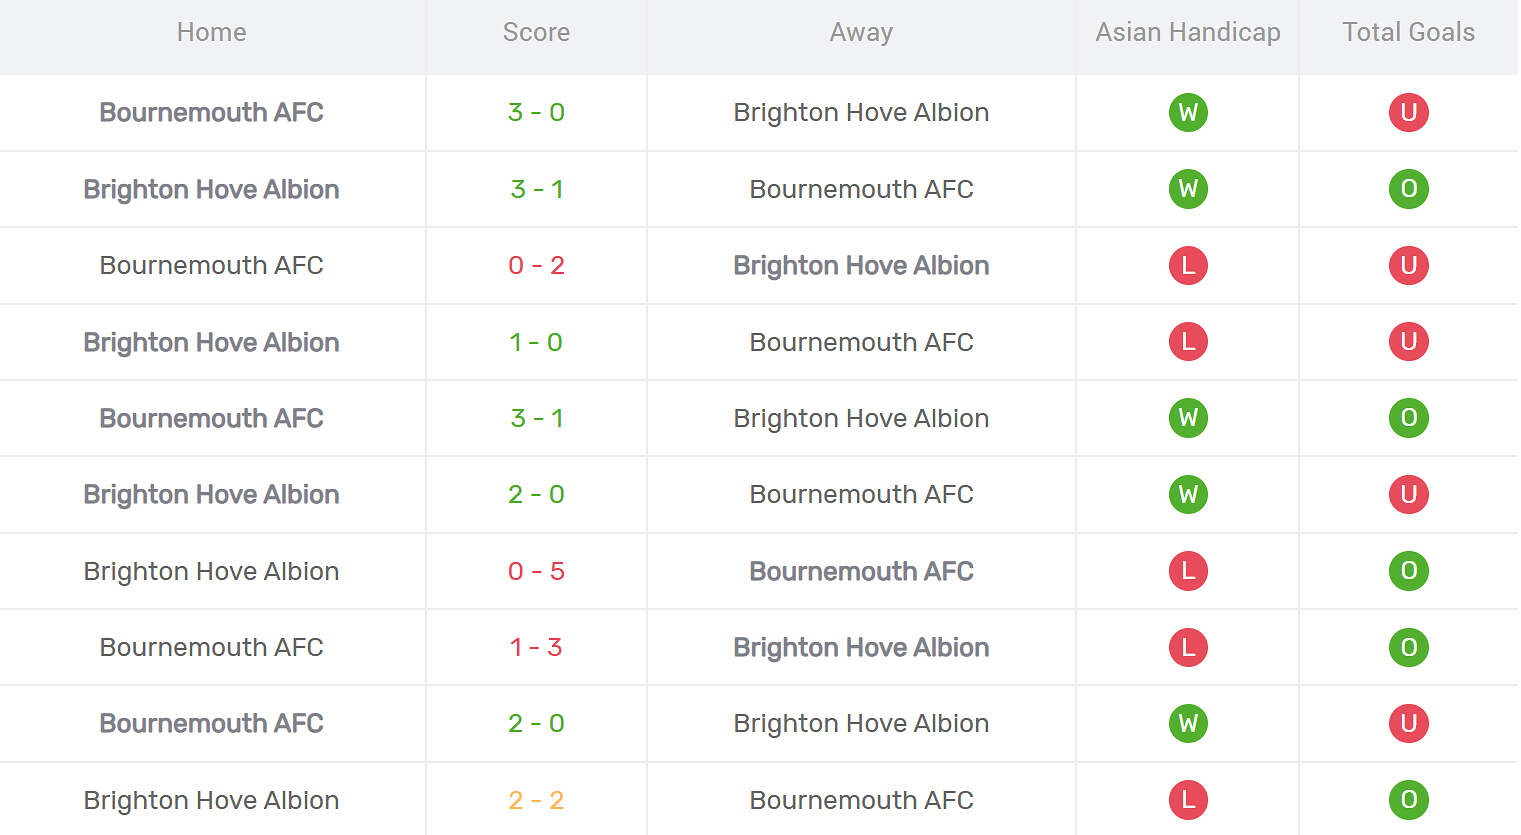Click the Asian Handicap column header
The height and width of the screenshot is (835, 1521).
pos(1188,33)
